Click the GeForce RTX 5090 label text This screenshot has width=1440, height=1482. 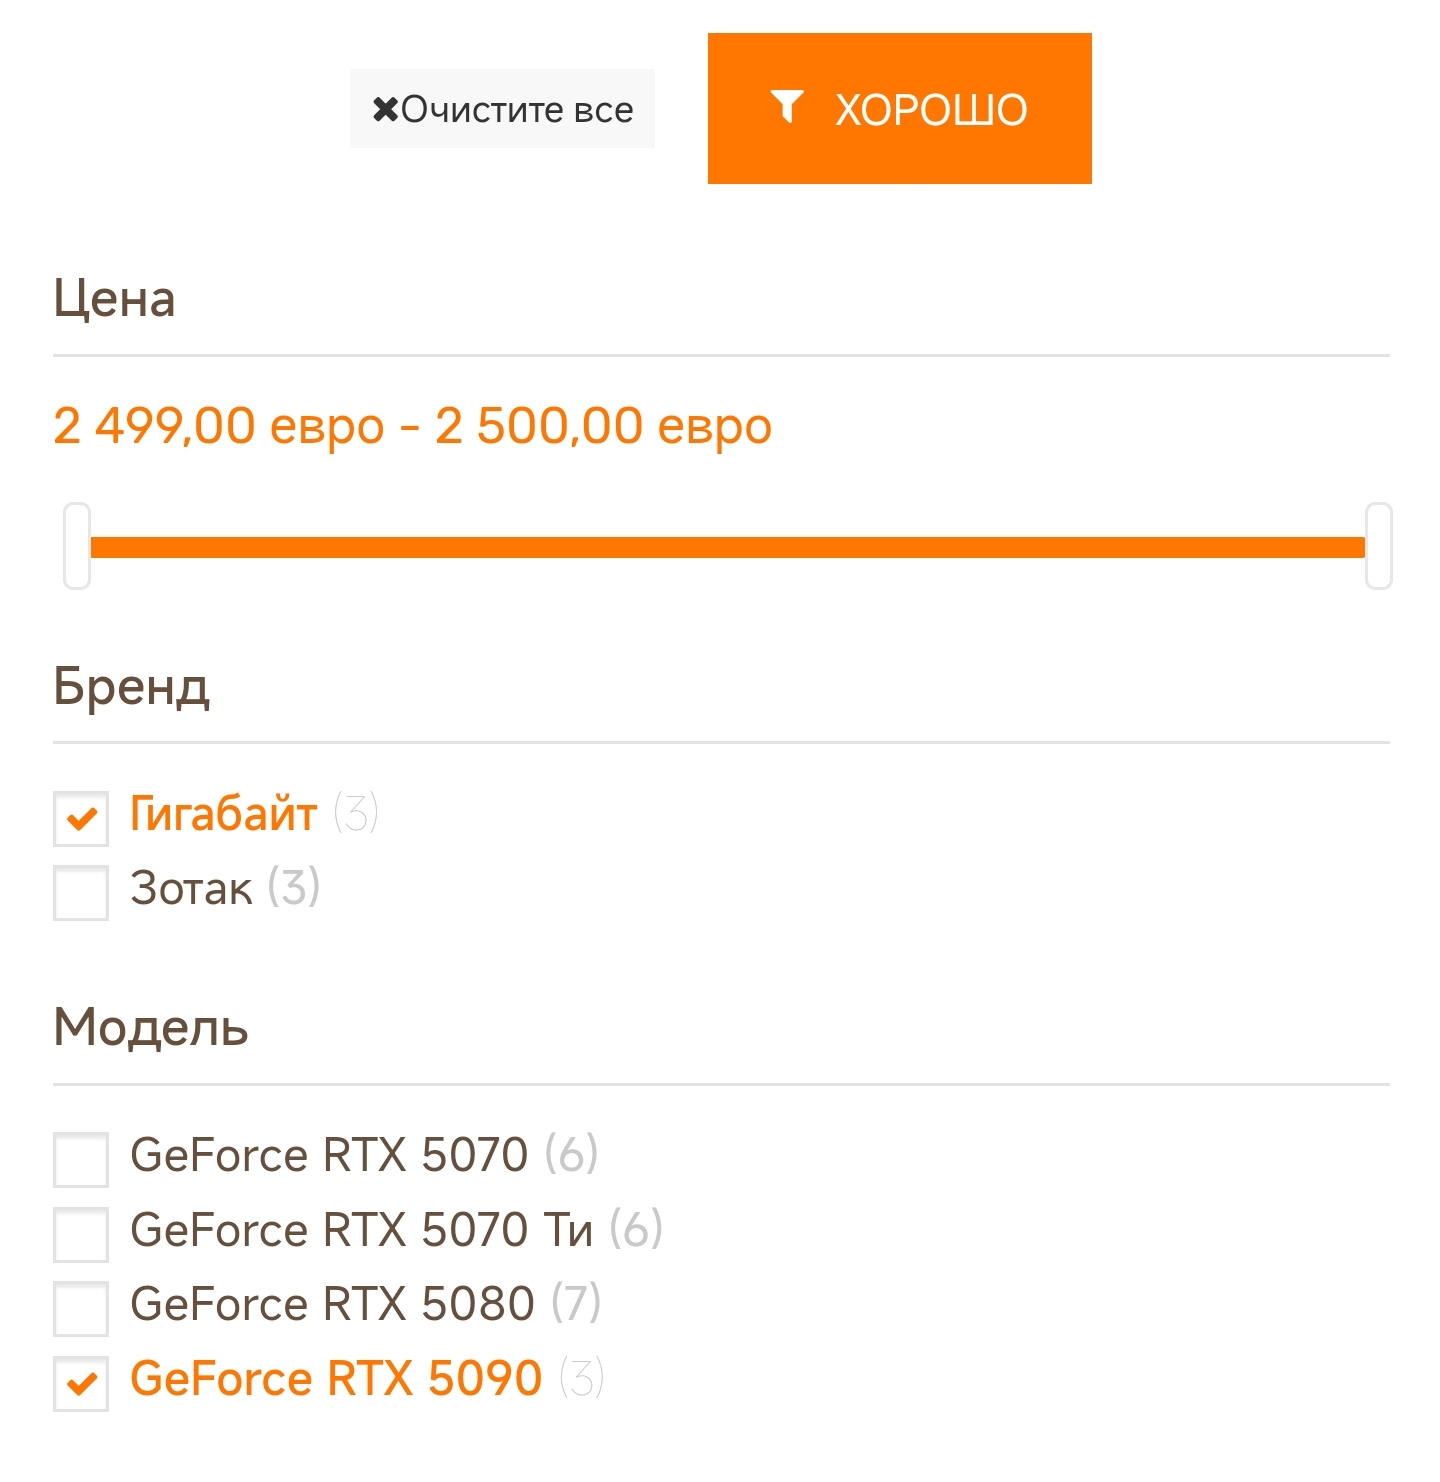(x=336, y=1378)
